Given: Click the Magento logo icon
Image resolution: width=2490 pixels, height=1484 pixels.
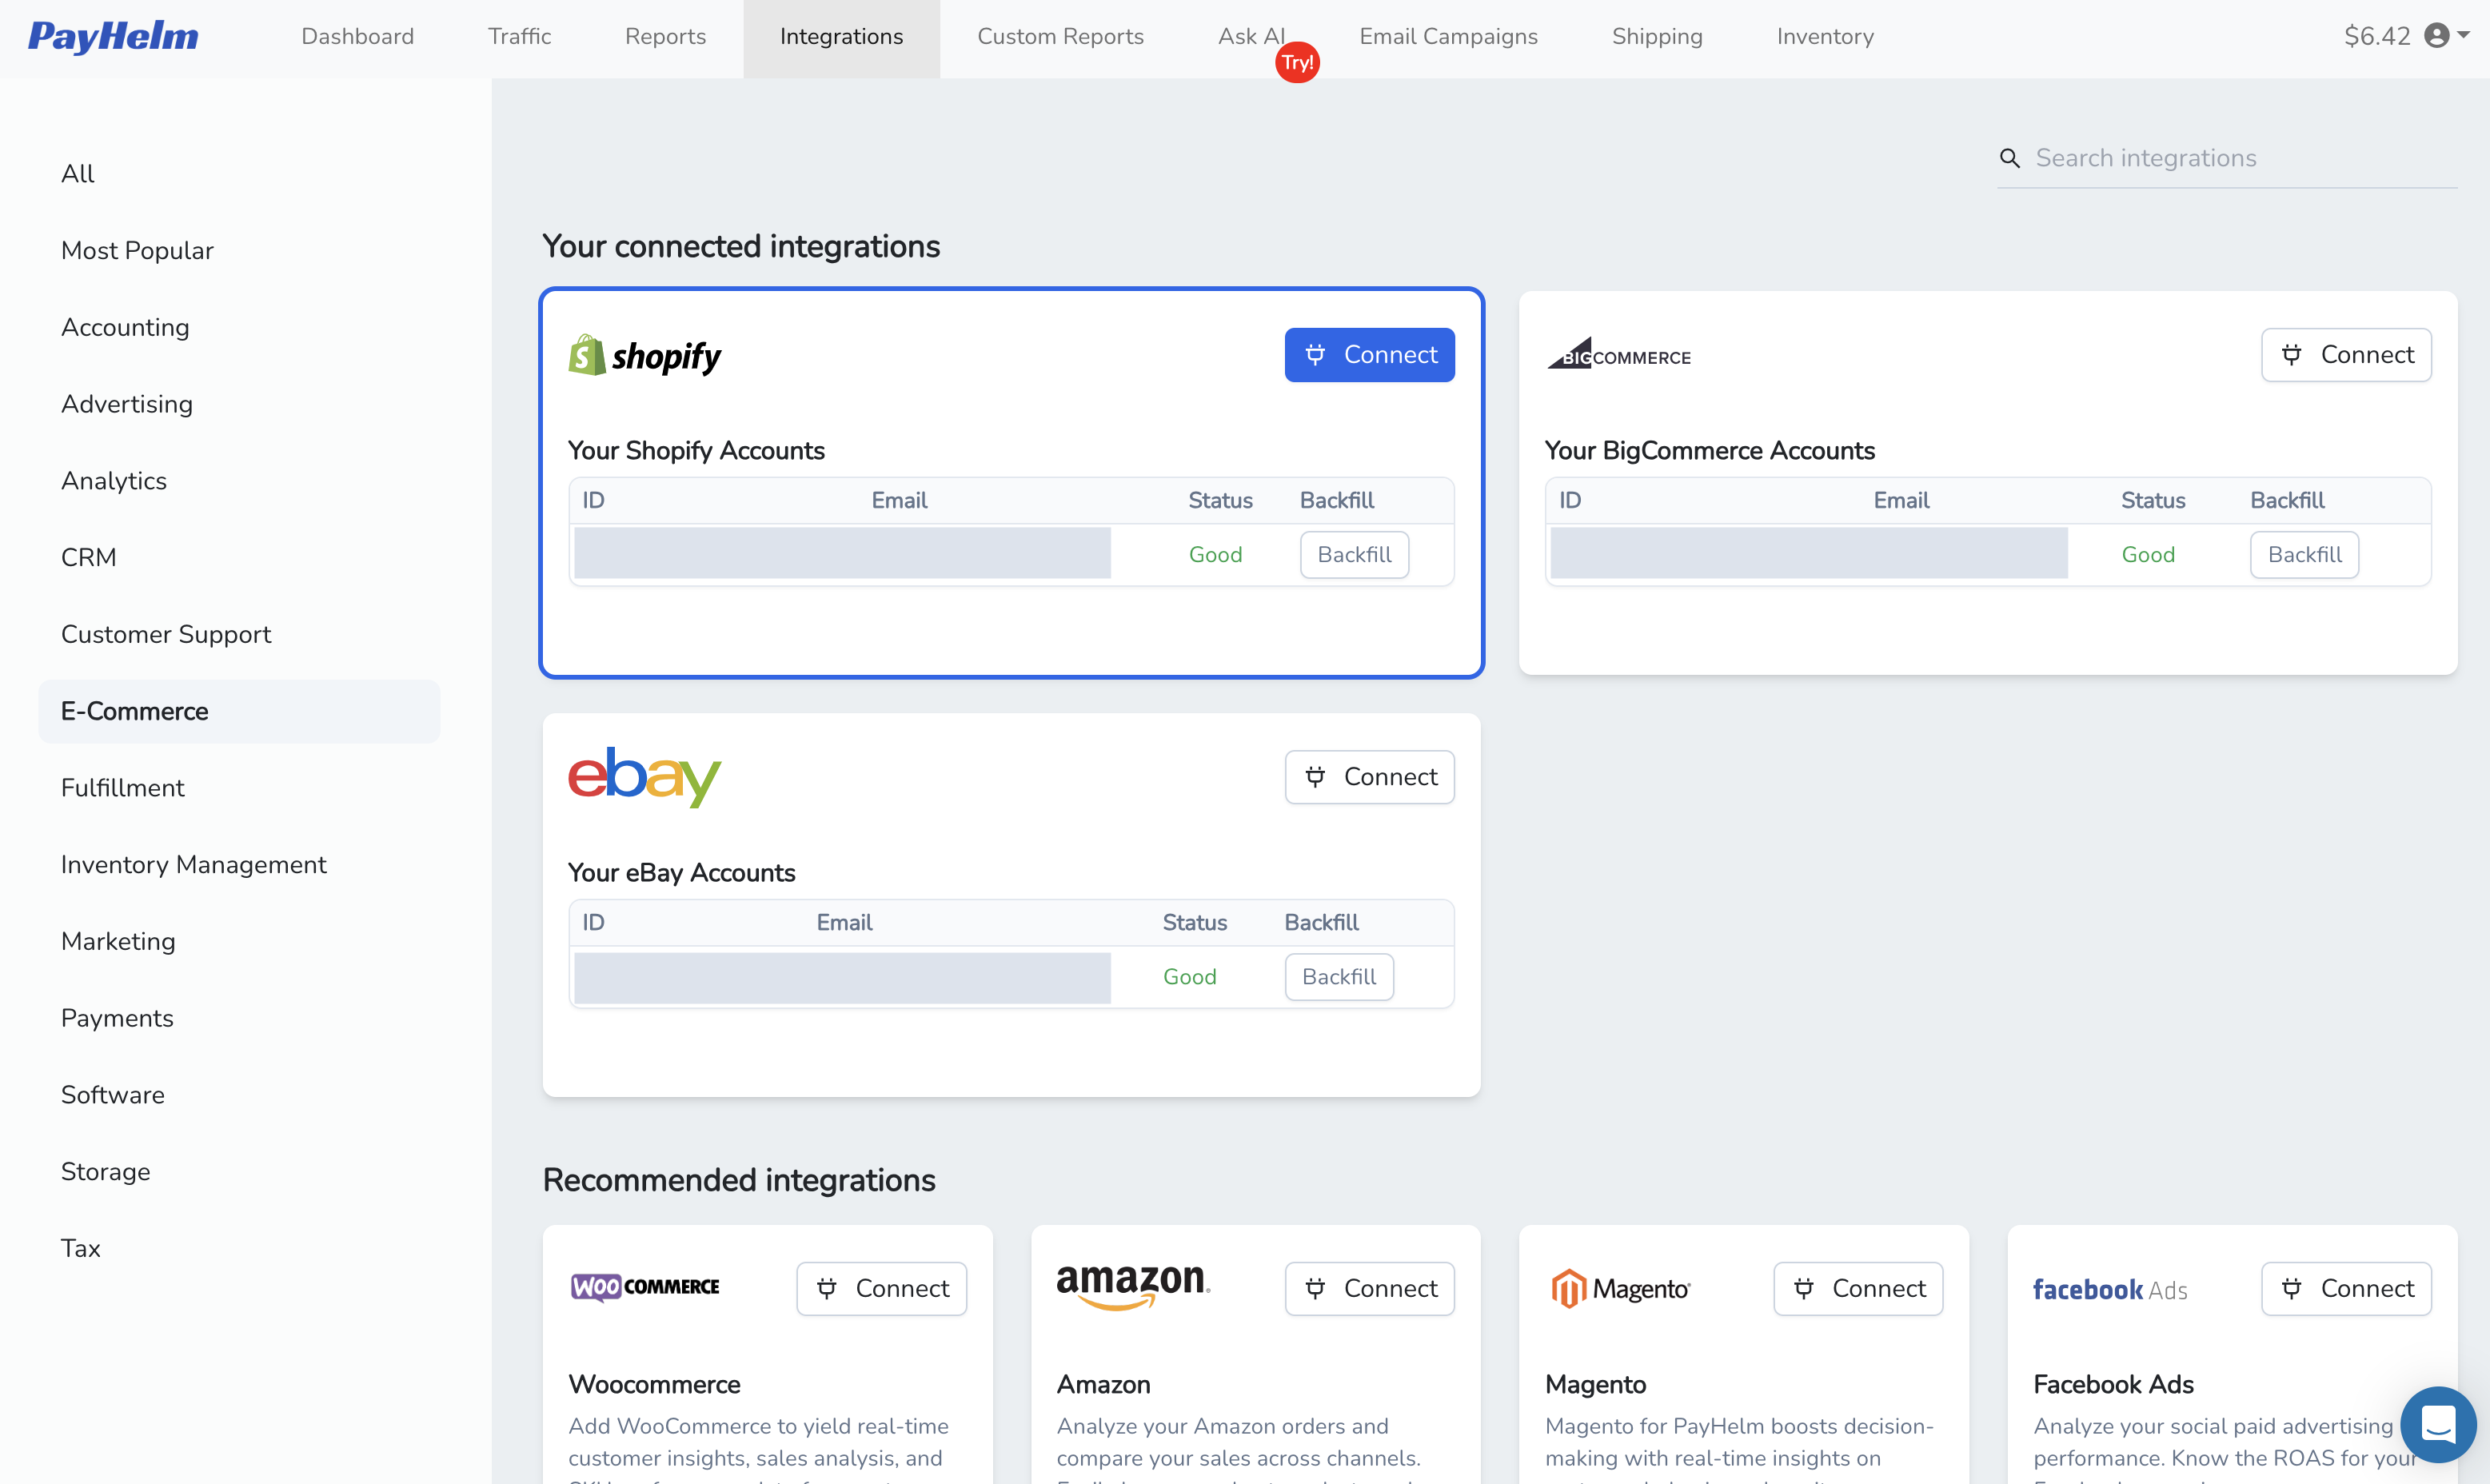Looking at the screenshot, I should (1568, 1288).
